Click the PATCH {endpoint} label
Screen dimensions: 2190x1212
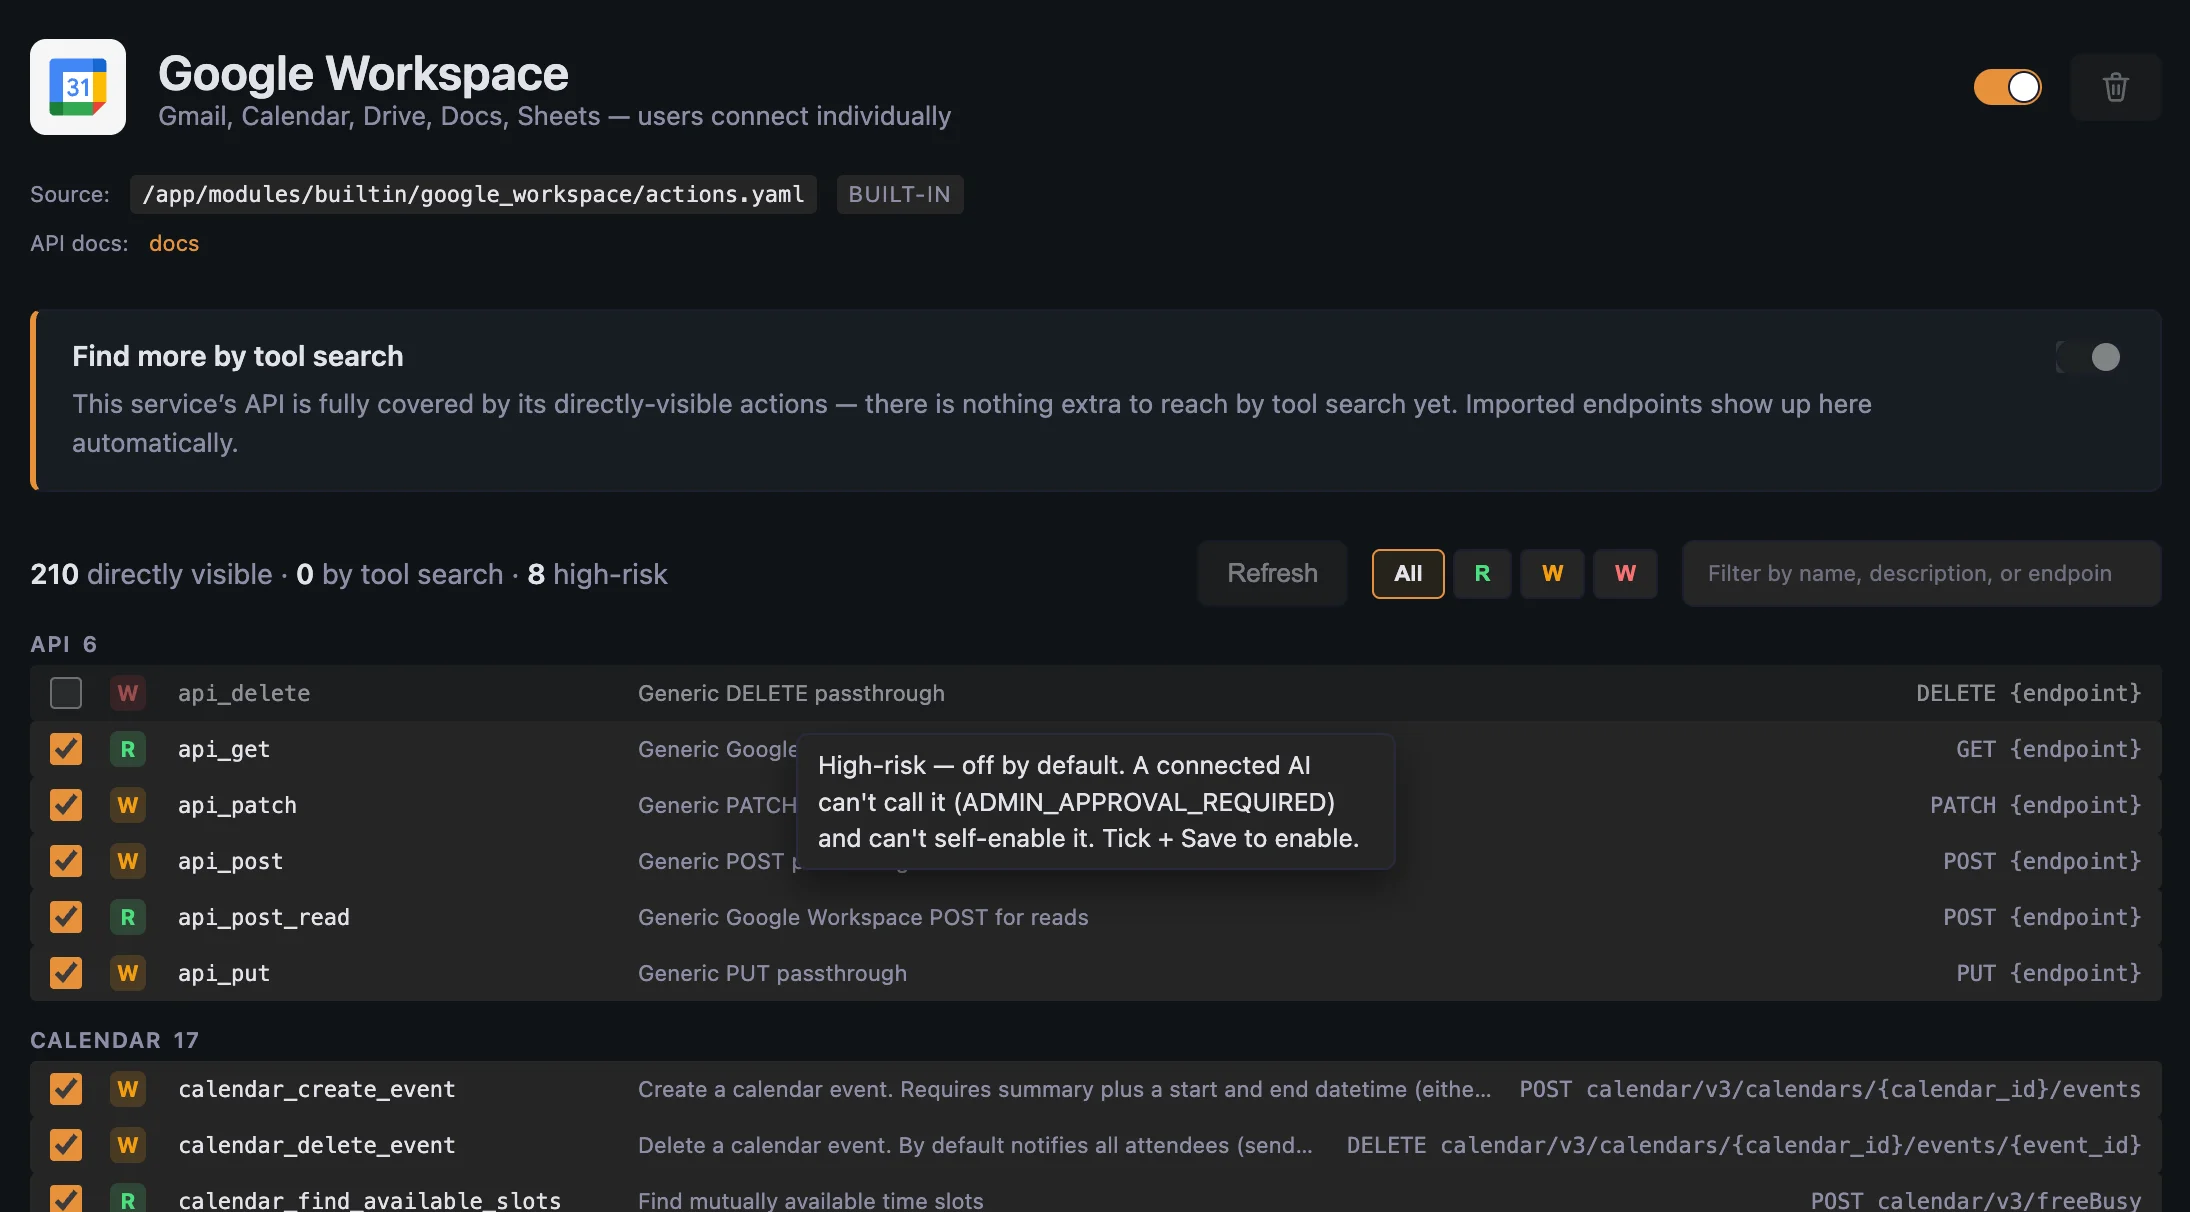coord(2036,805)
